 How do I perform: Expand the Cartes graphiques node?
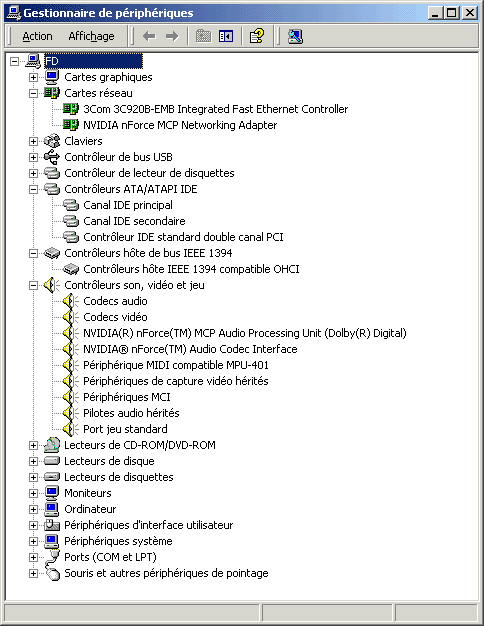[x=34, y=77]
